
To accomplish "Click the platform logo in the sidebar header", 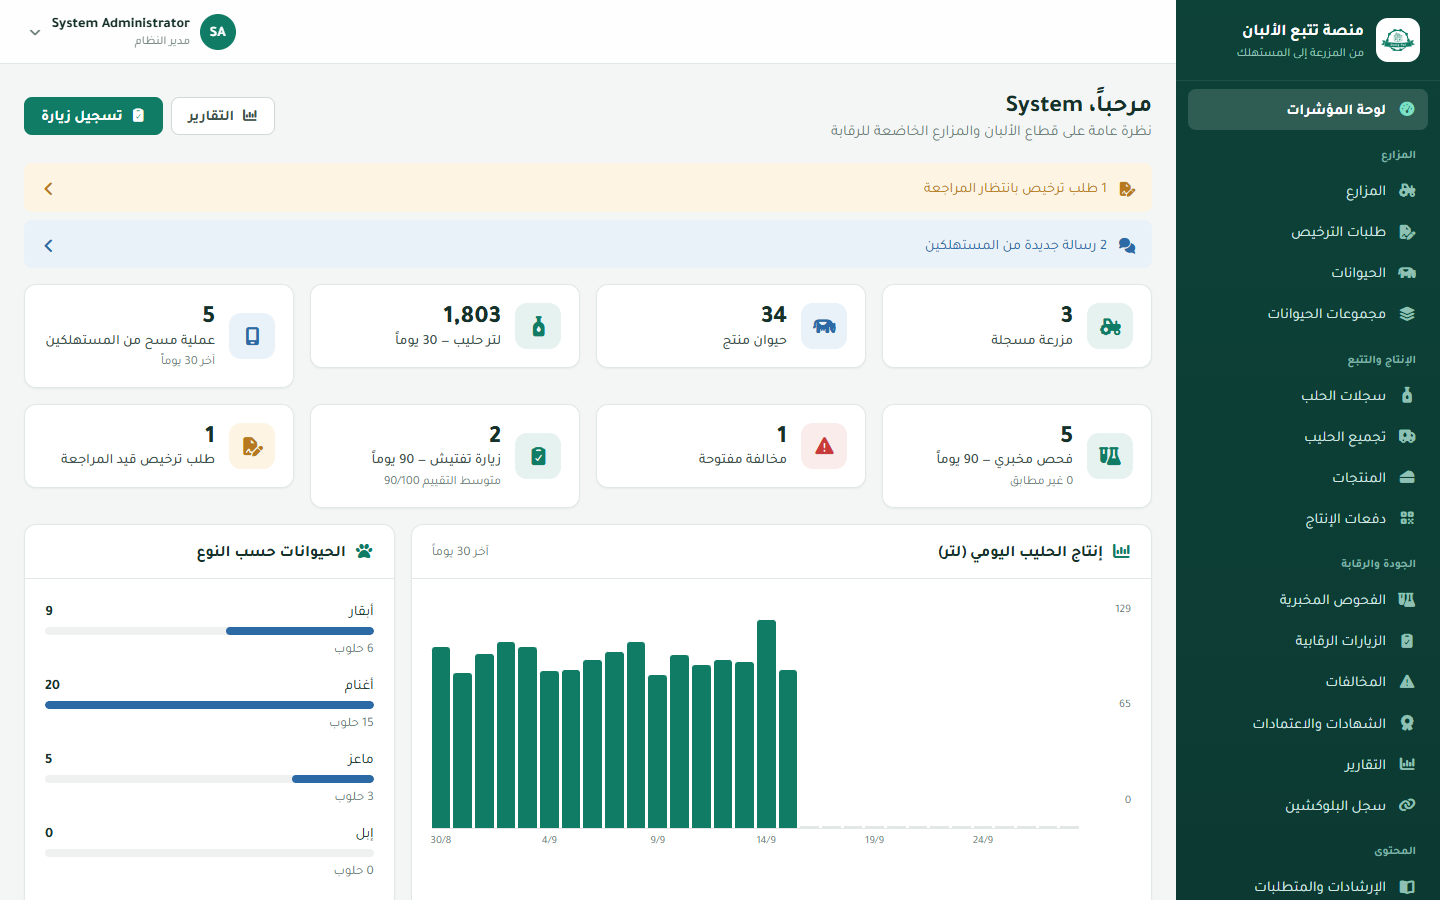I will [x=1397, y=40].
